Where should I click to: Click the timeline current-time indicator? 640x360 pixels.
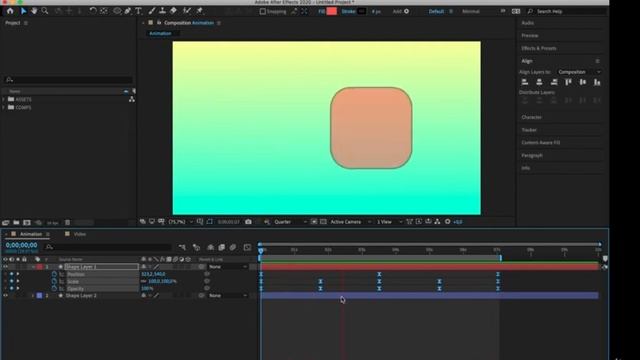[x=261, y=250]
